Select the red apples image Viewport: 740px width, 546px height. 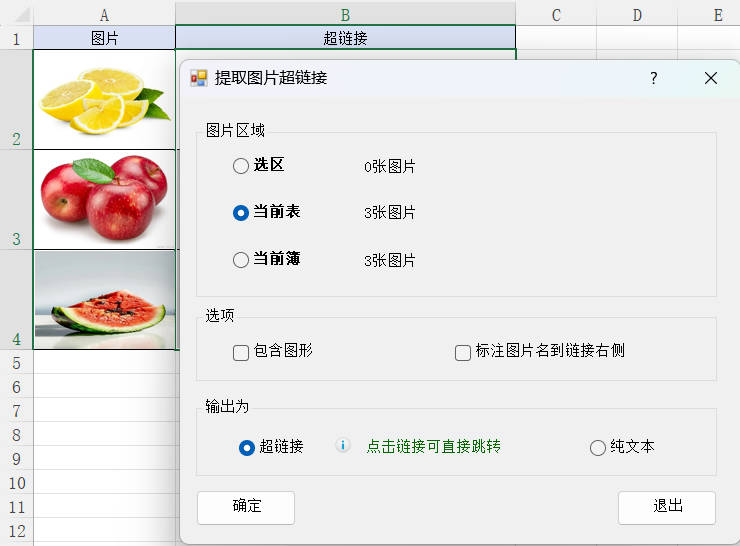[103, 198]
